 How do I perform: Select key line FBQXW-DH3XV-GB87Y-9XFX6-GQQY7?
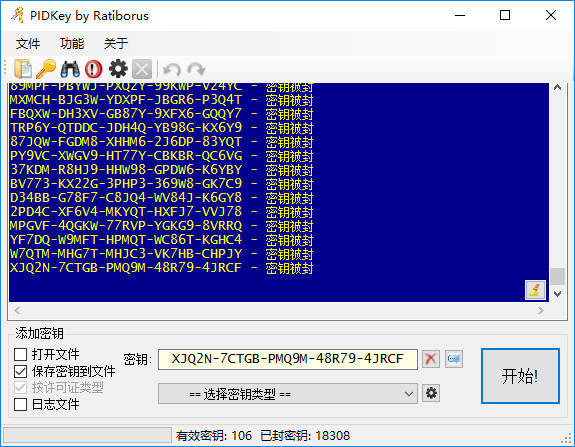[161, 114]
